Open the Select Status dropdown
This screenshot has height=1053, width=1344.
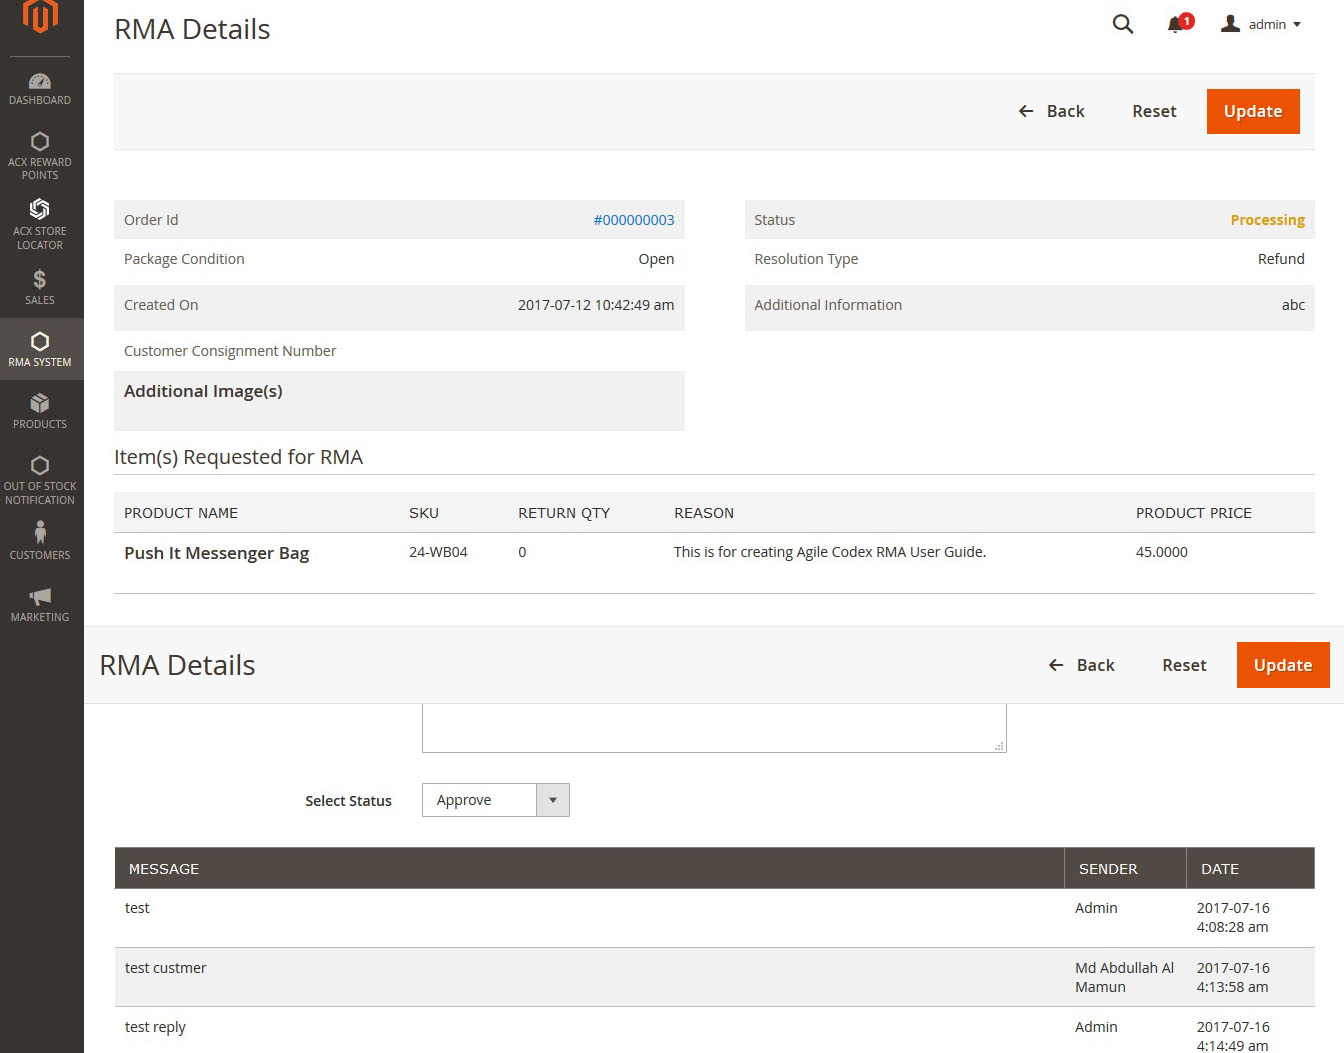(x=495, y=800)
